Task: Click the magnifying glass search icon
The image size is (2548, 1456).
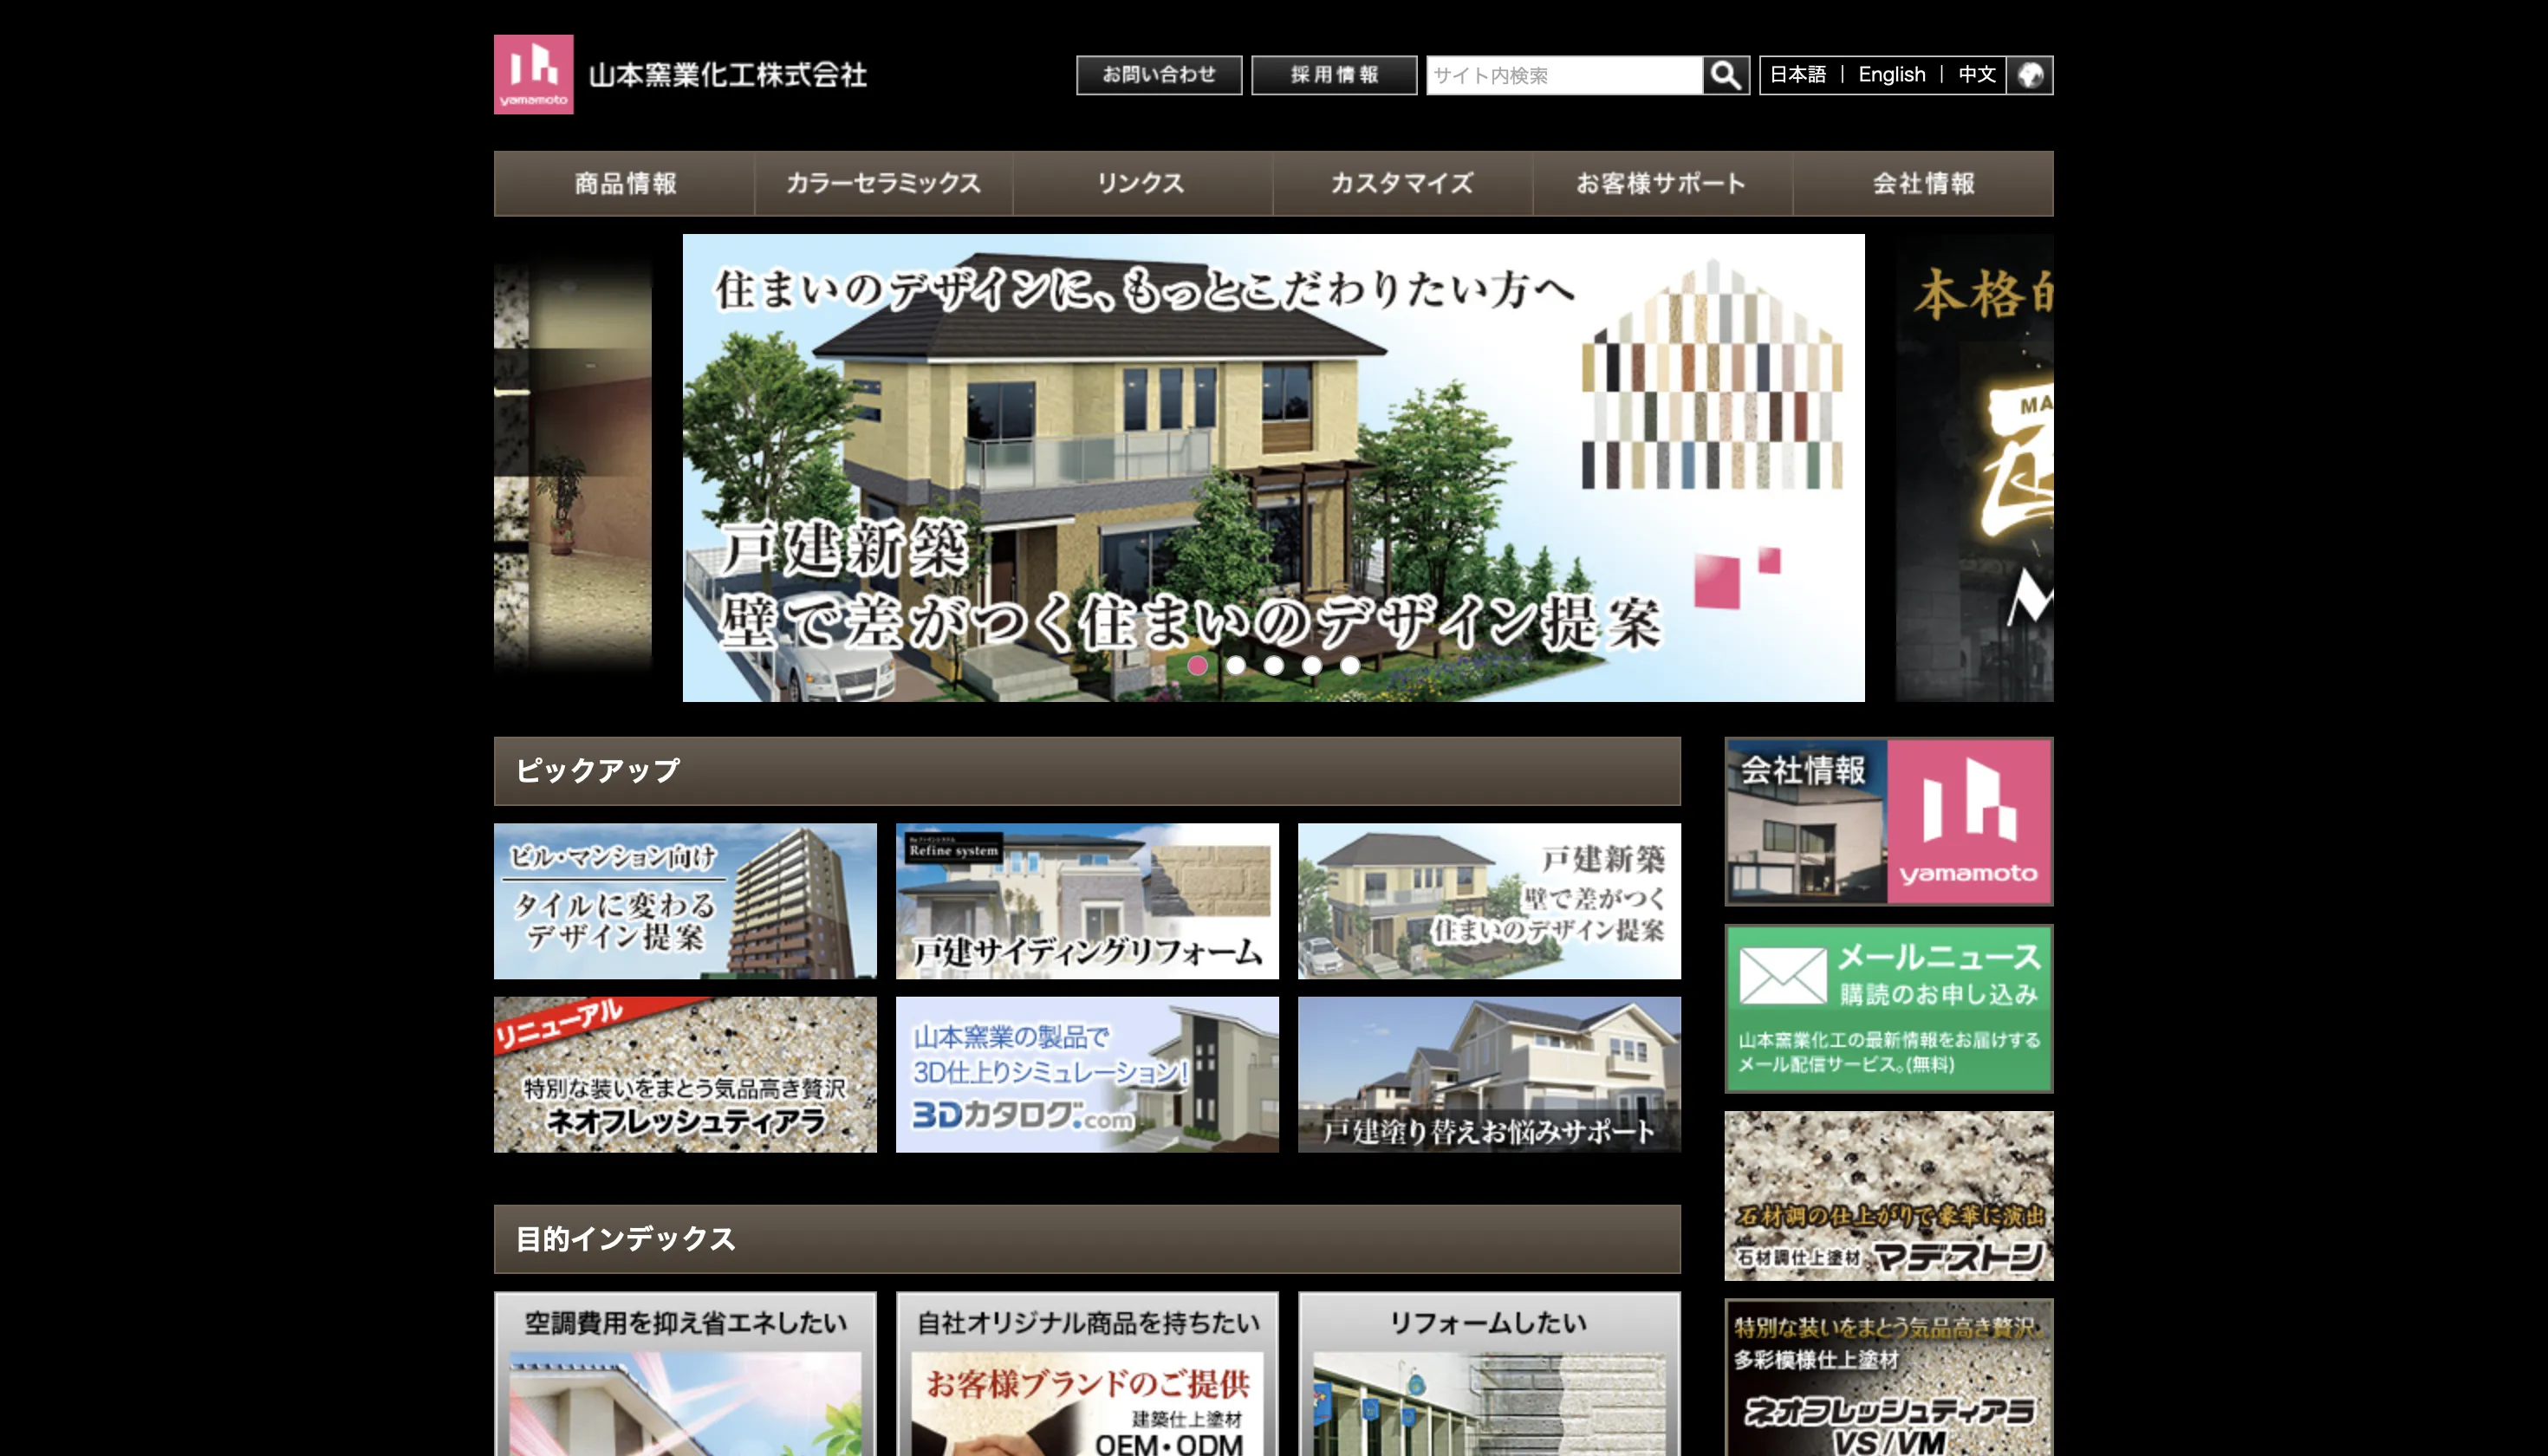Action: pyautogui.click(x=1725, y=75)
